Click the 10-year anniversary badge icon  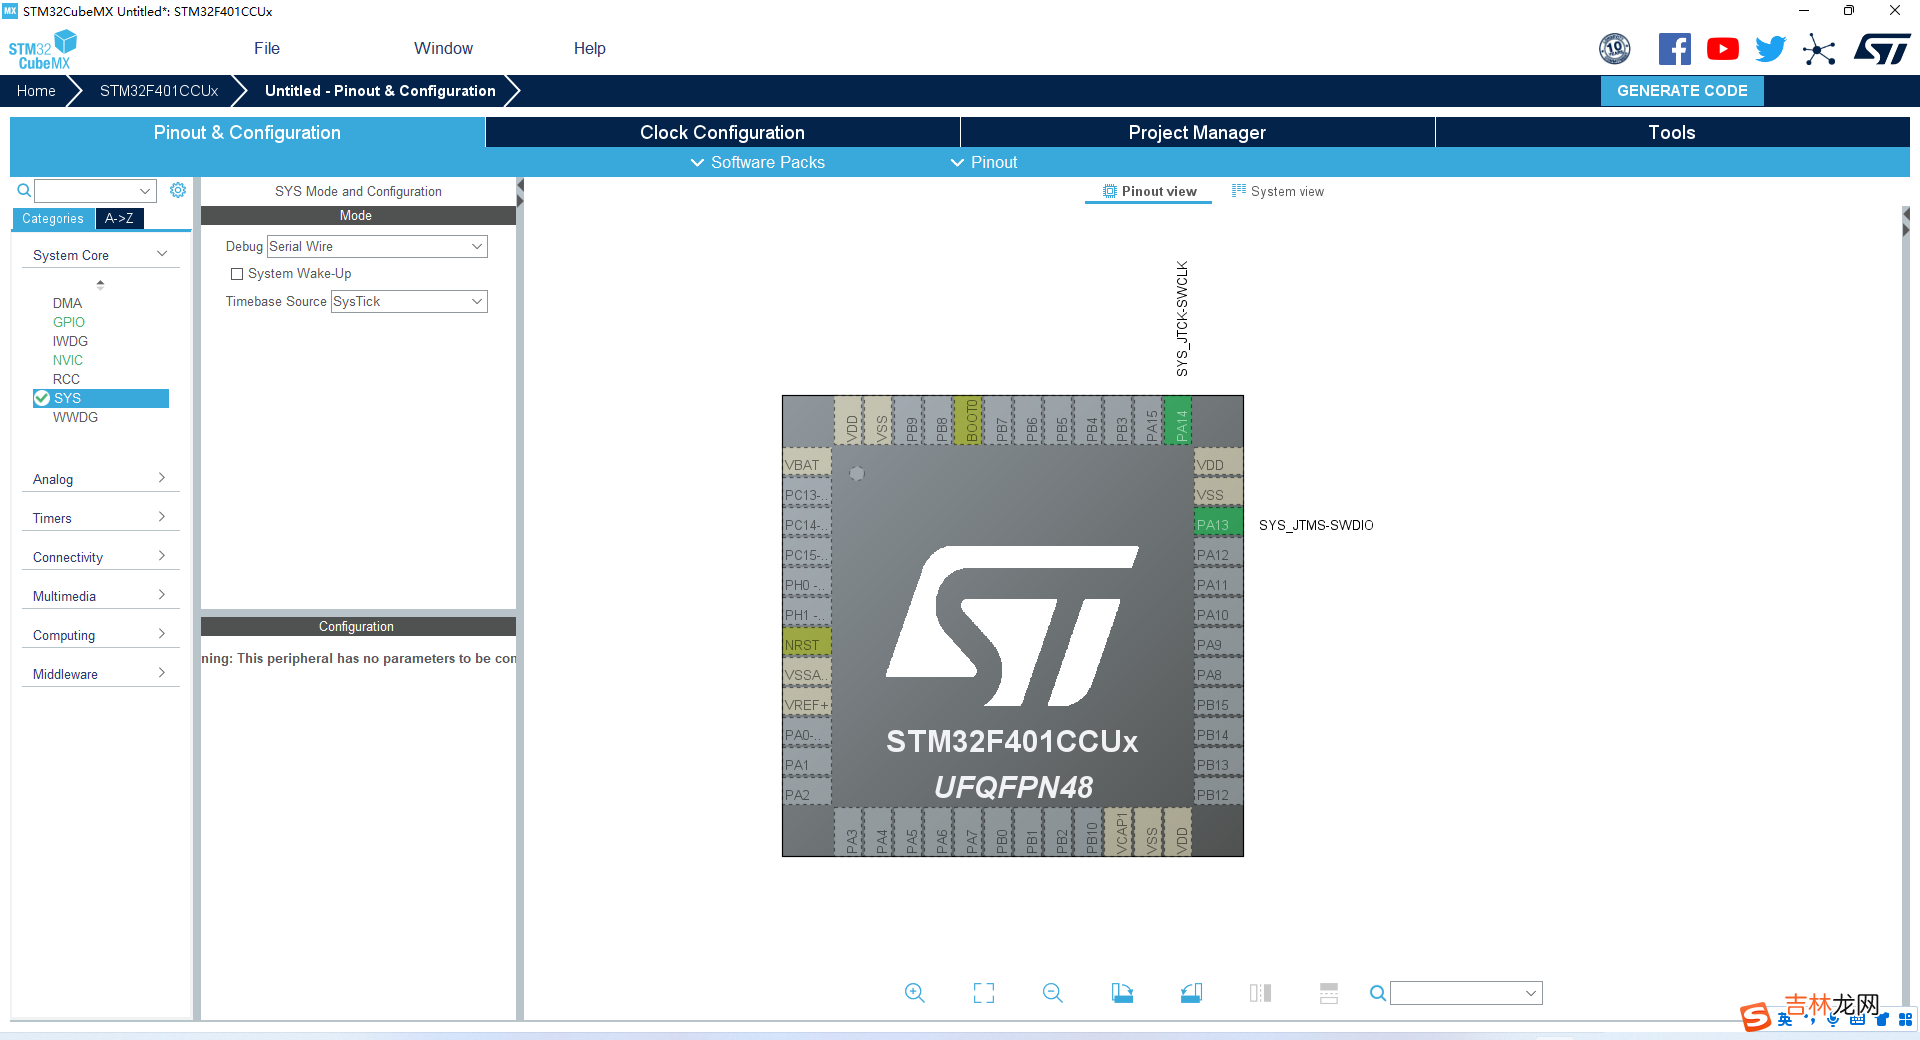[1615, 49]
